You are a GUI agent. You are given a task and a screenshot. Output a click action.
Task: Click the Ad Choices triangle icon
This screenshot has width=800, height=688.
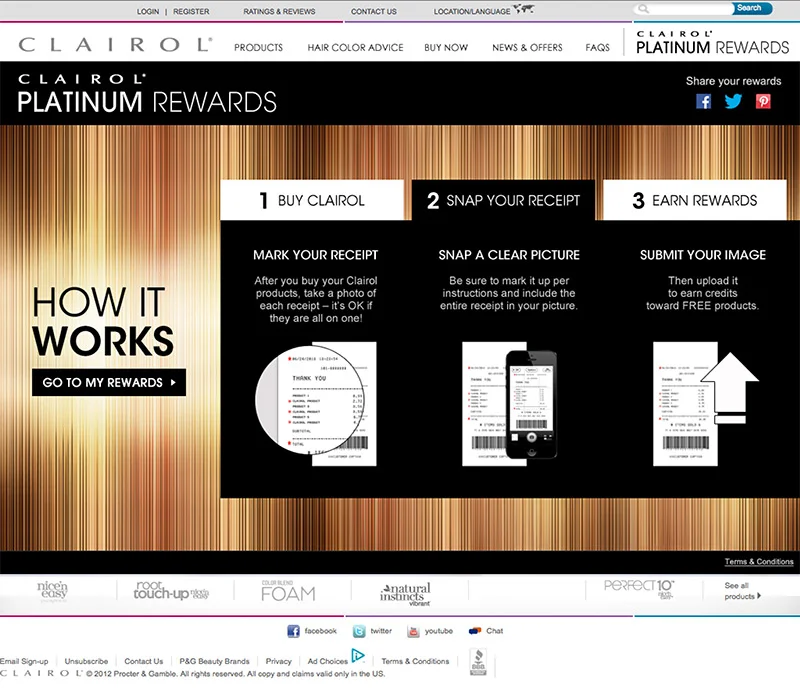click(x=358, y=655)
